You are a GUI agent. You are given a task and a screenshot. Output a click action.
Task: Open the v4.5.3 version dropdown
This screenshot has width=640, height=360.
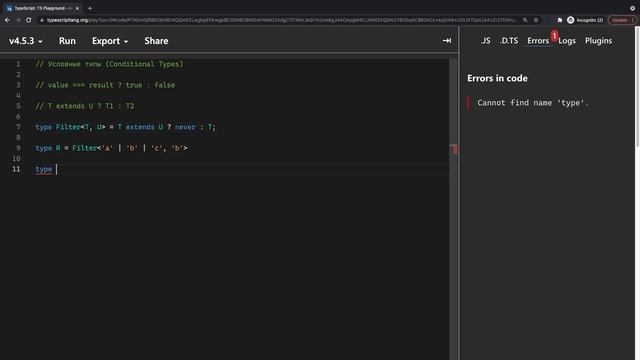coord(25,41)
